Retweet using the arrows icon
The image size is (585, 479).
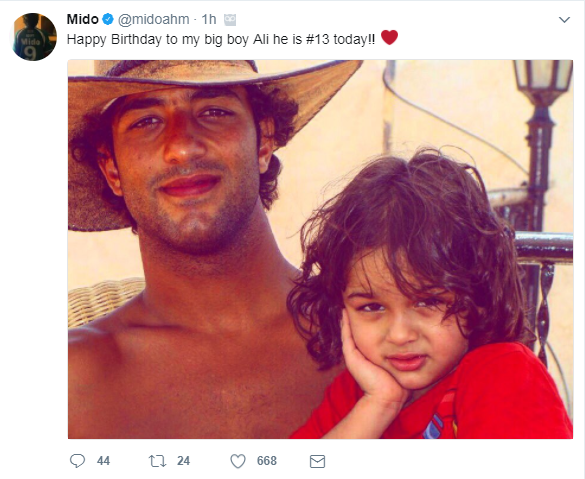click(x=157, y=461)
